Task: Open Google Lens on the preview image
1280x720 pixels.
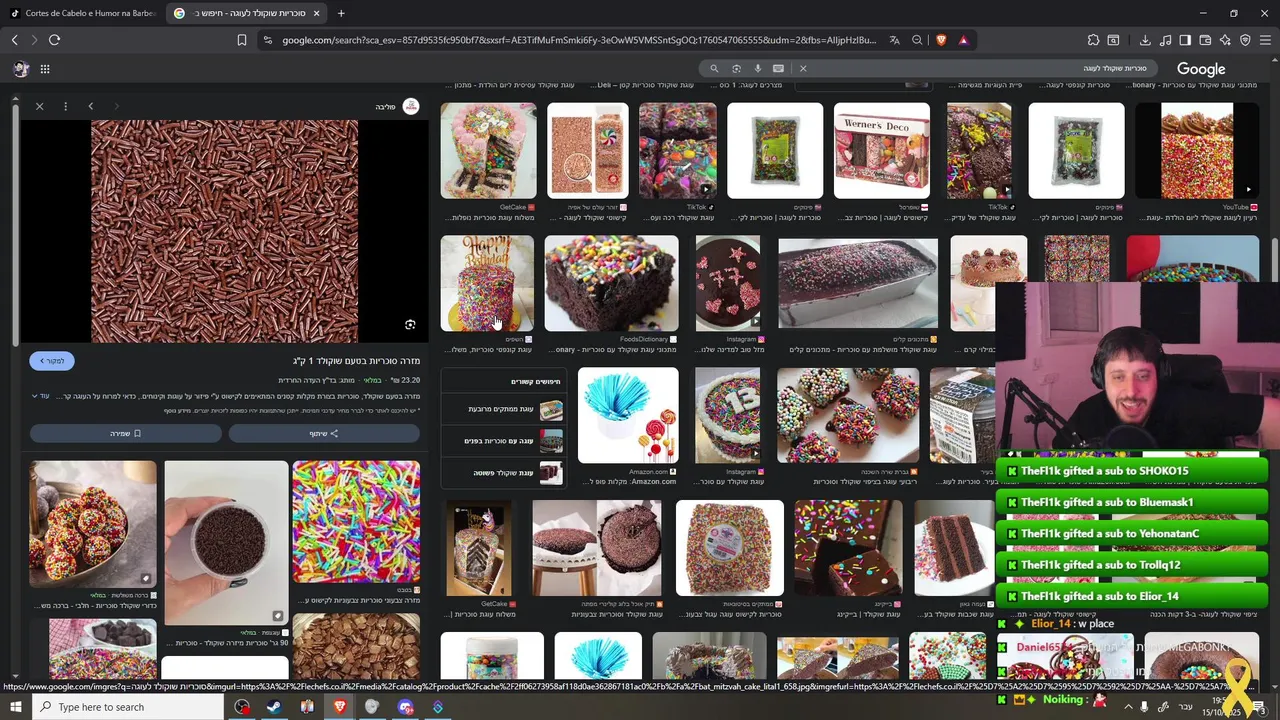Action: (x=410, y=325)
